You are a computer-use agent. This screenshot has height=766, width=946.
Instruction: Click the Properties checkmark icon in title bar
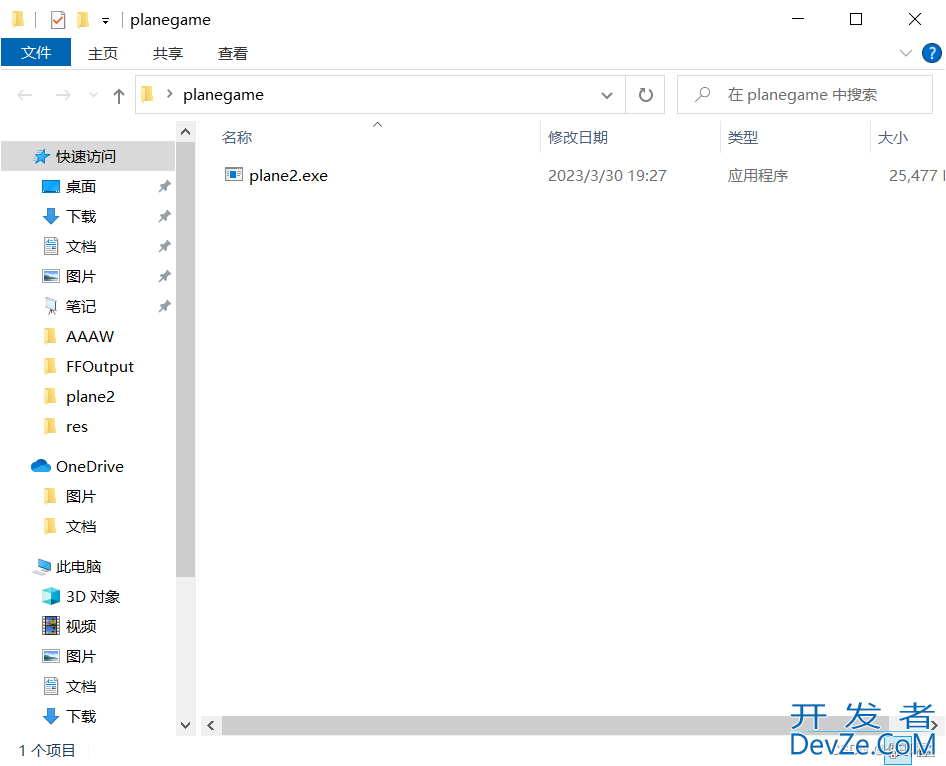point(58,20)
